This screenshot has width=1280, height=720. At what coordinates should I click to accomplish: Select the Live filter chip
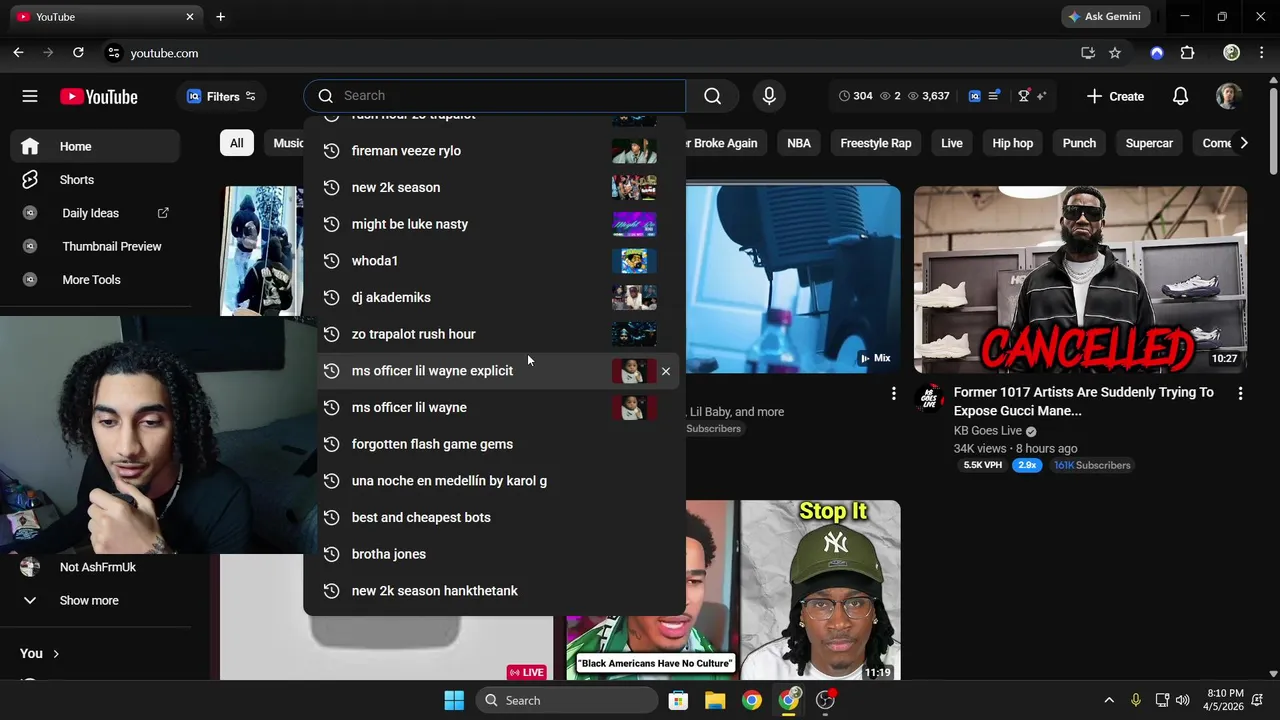tap(952, 143)
